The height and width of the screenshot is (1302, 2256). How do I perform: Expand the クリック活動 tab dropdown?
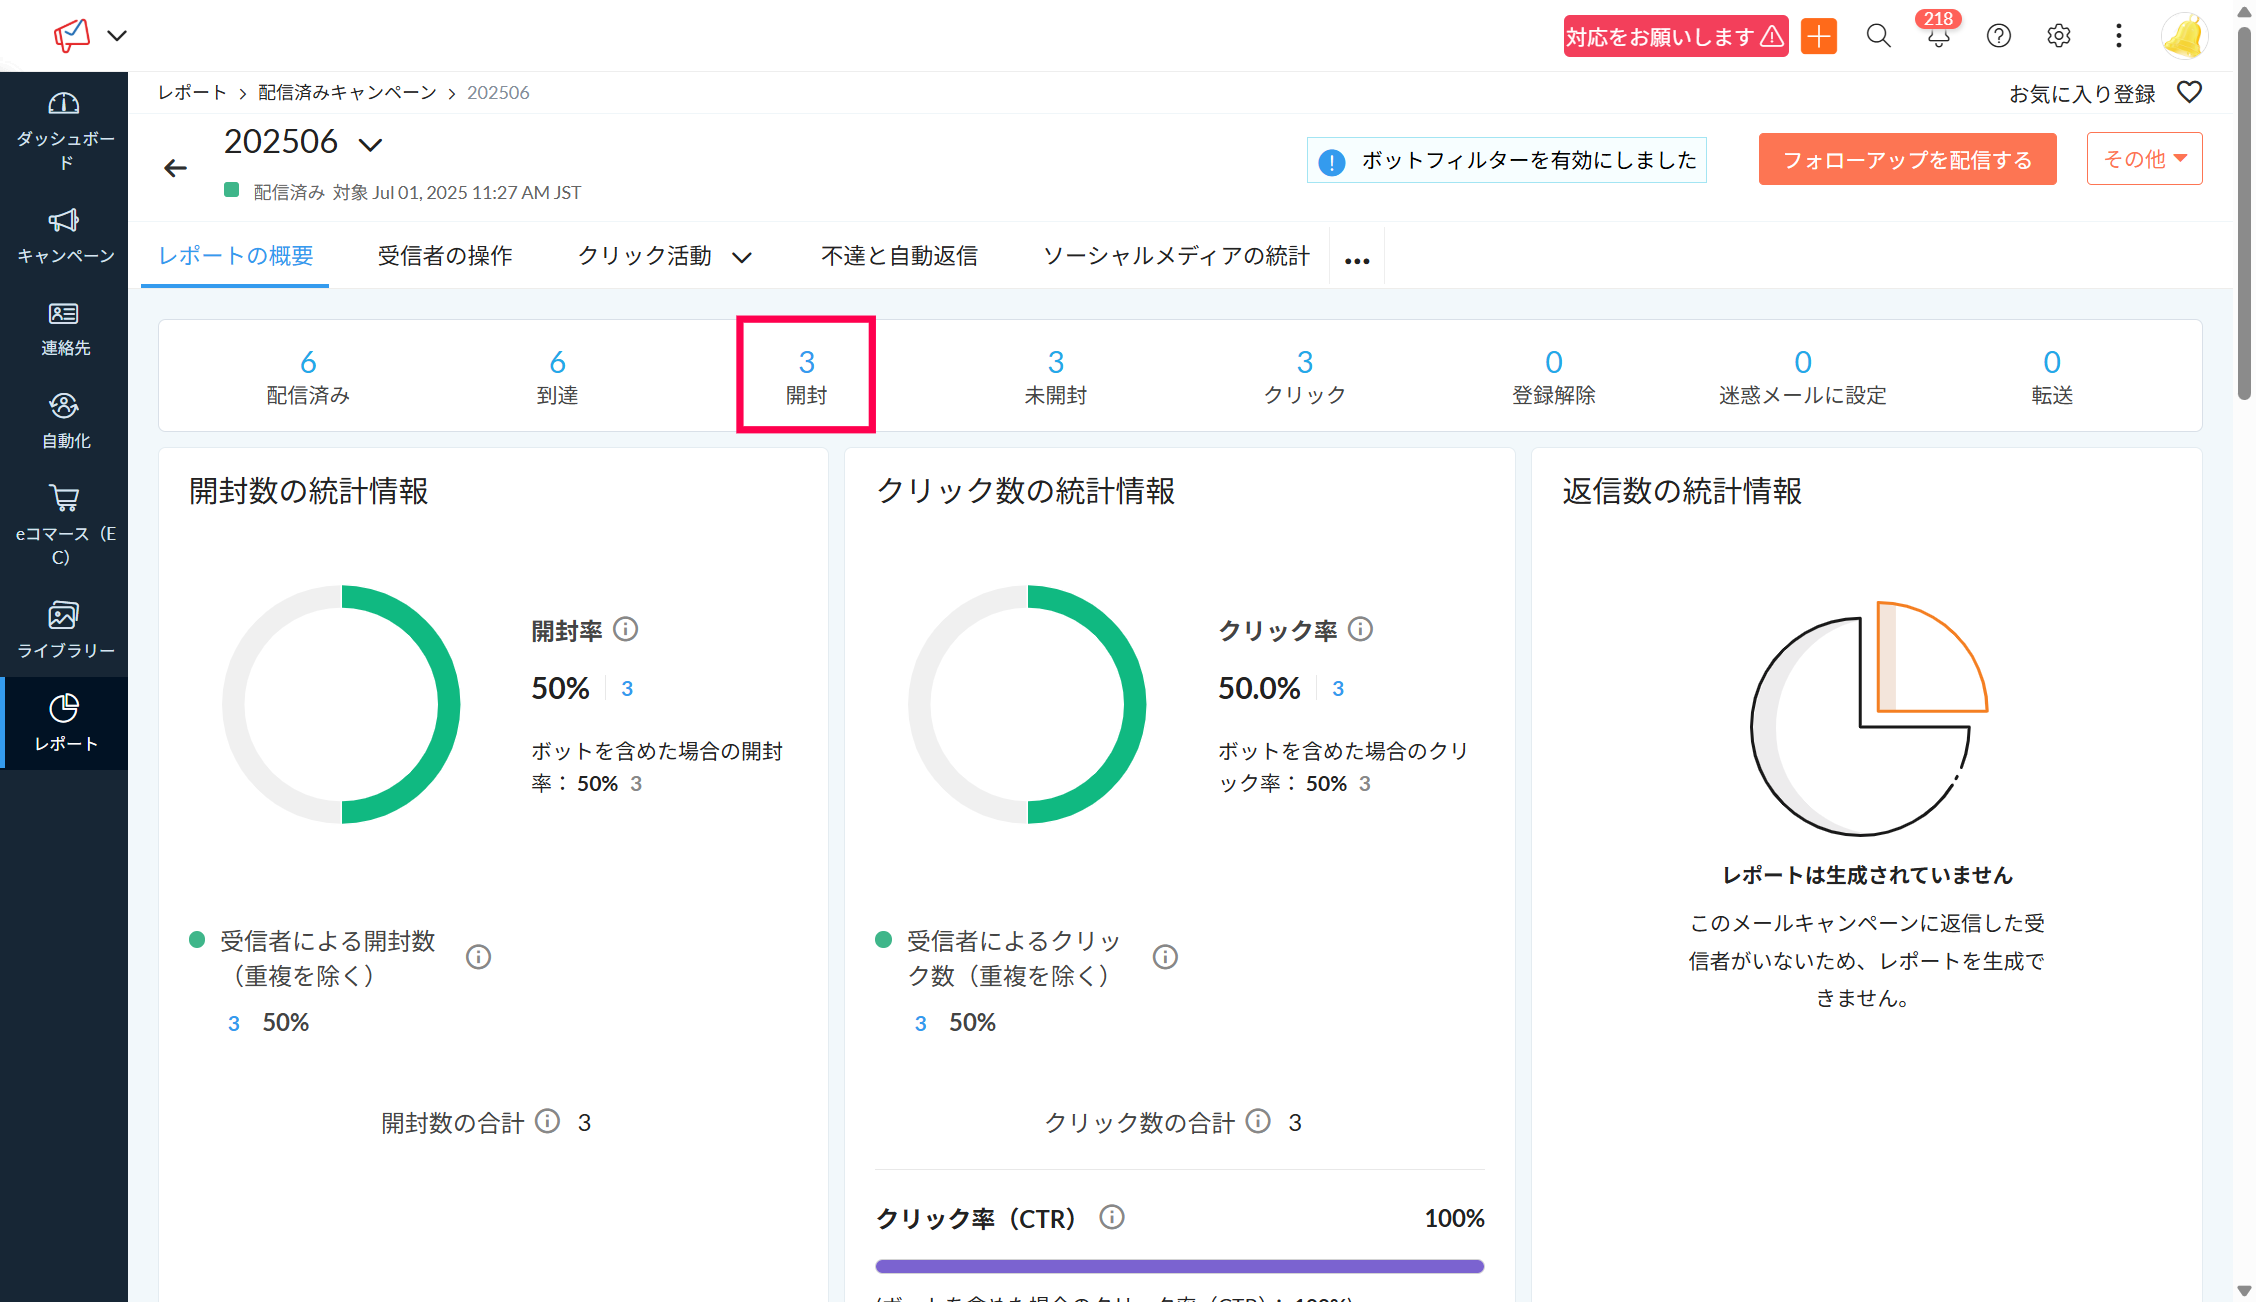pos(741,258)
